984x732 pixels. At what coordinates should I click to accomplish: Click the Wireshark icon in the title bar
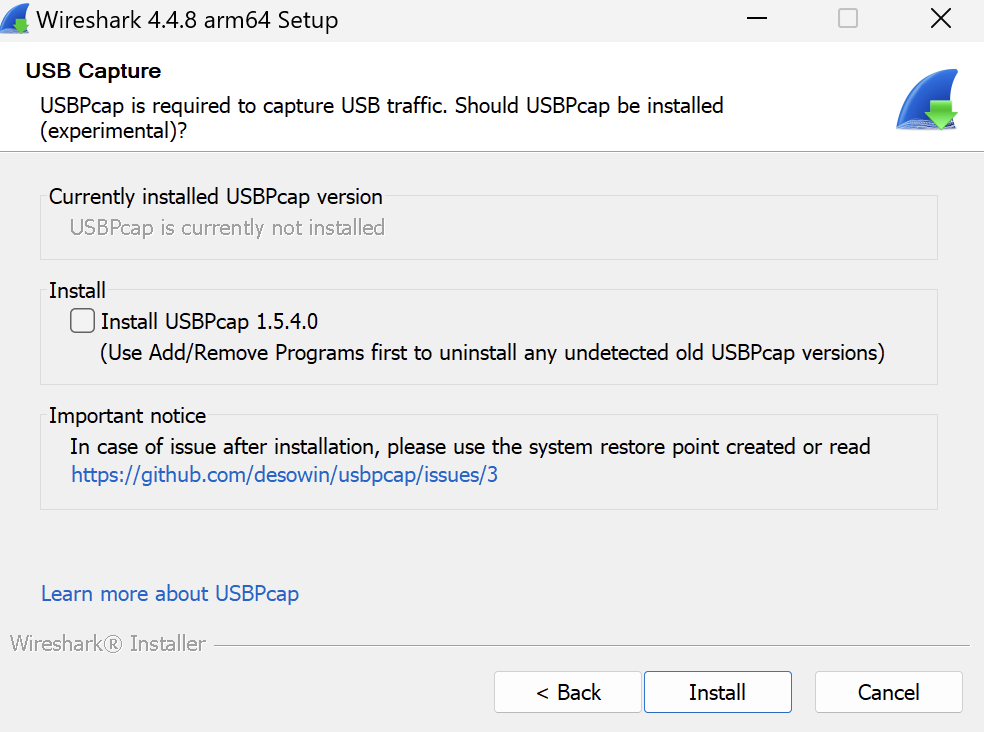pyautogui.click(x=15, y=19)
